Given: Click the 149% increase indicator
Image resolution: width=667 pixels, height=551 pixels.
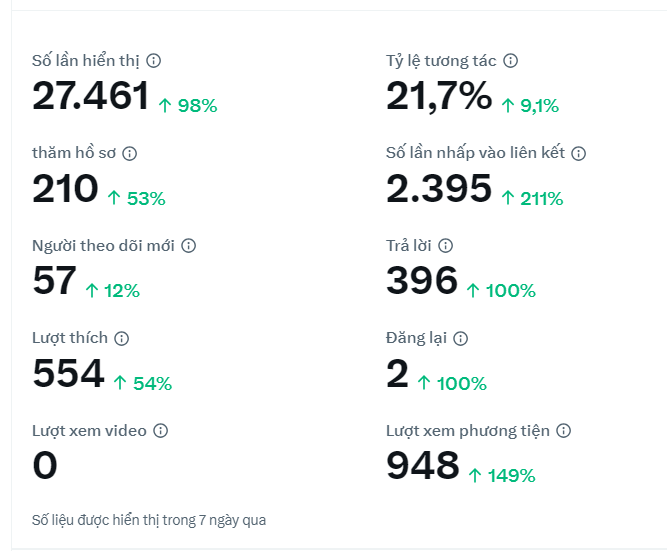Looking at the screenshot, I should pyautogui.click(x=502, y=476).
